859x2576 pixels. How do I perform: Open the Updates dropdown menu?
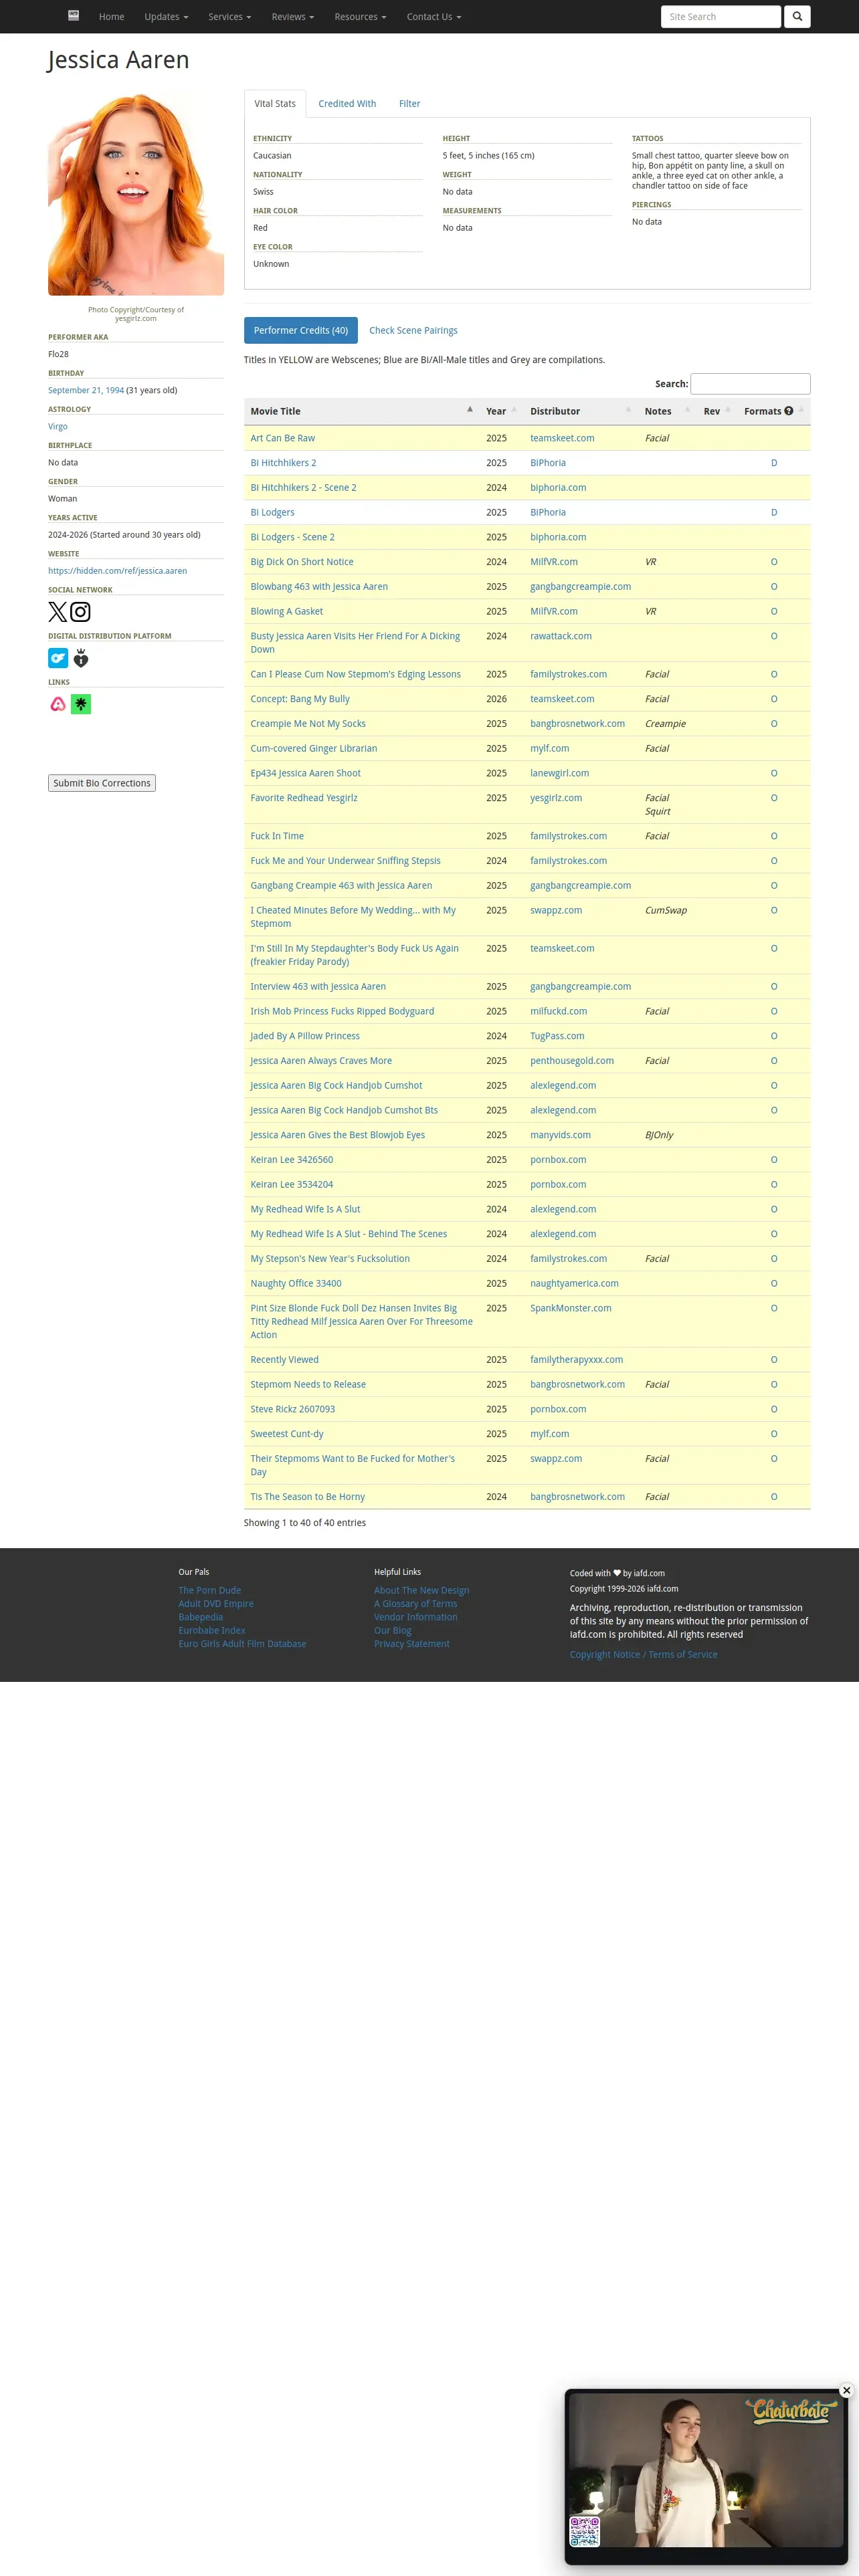click(166, 17)
